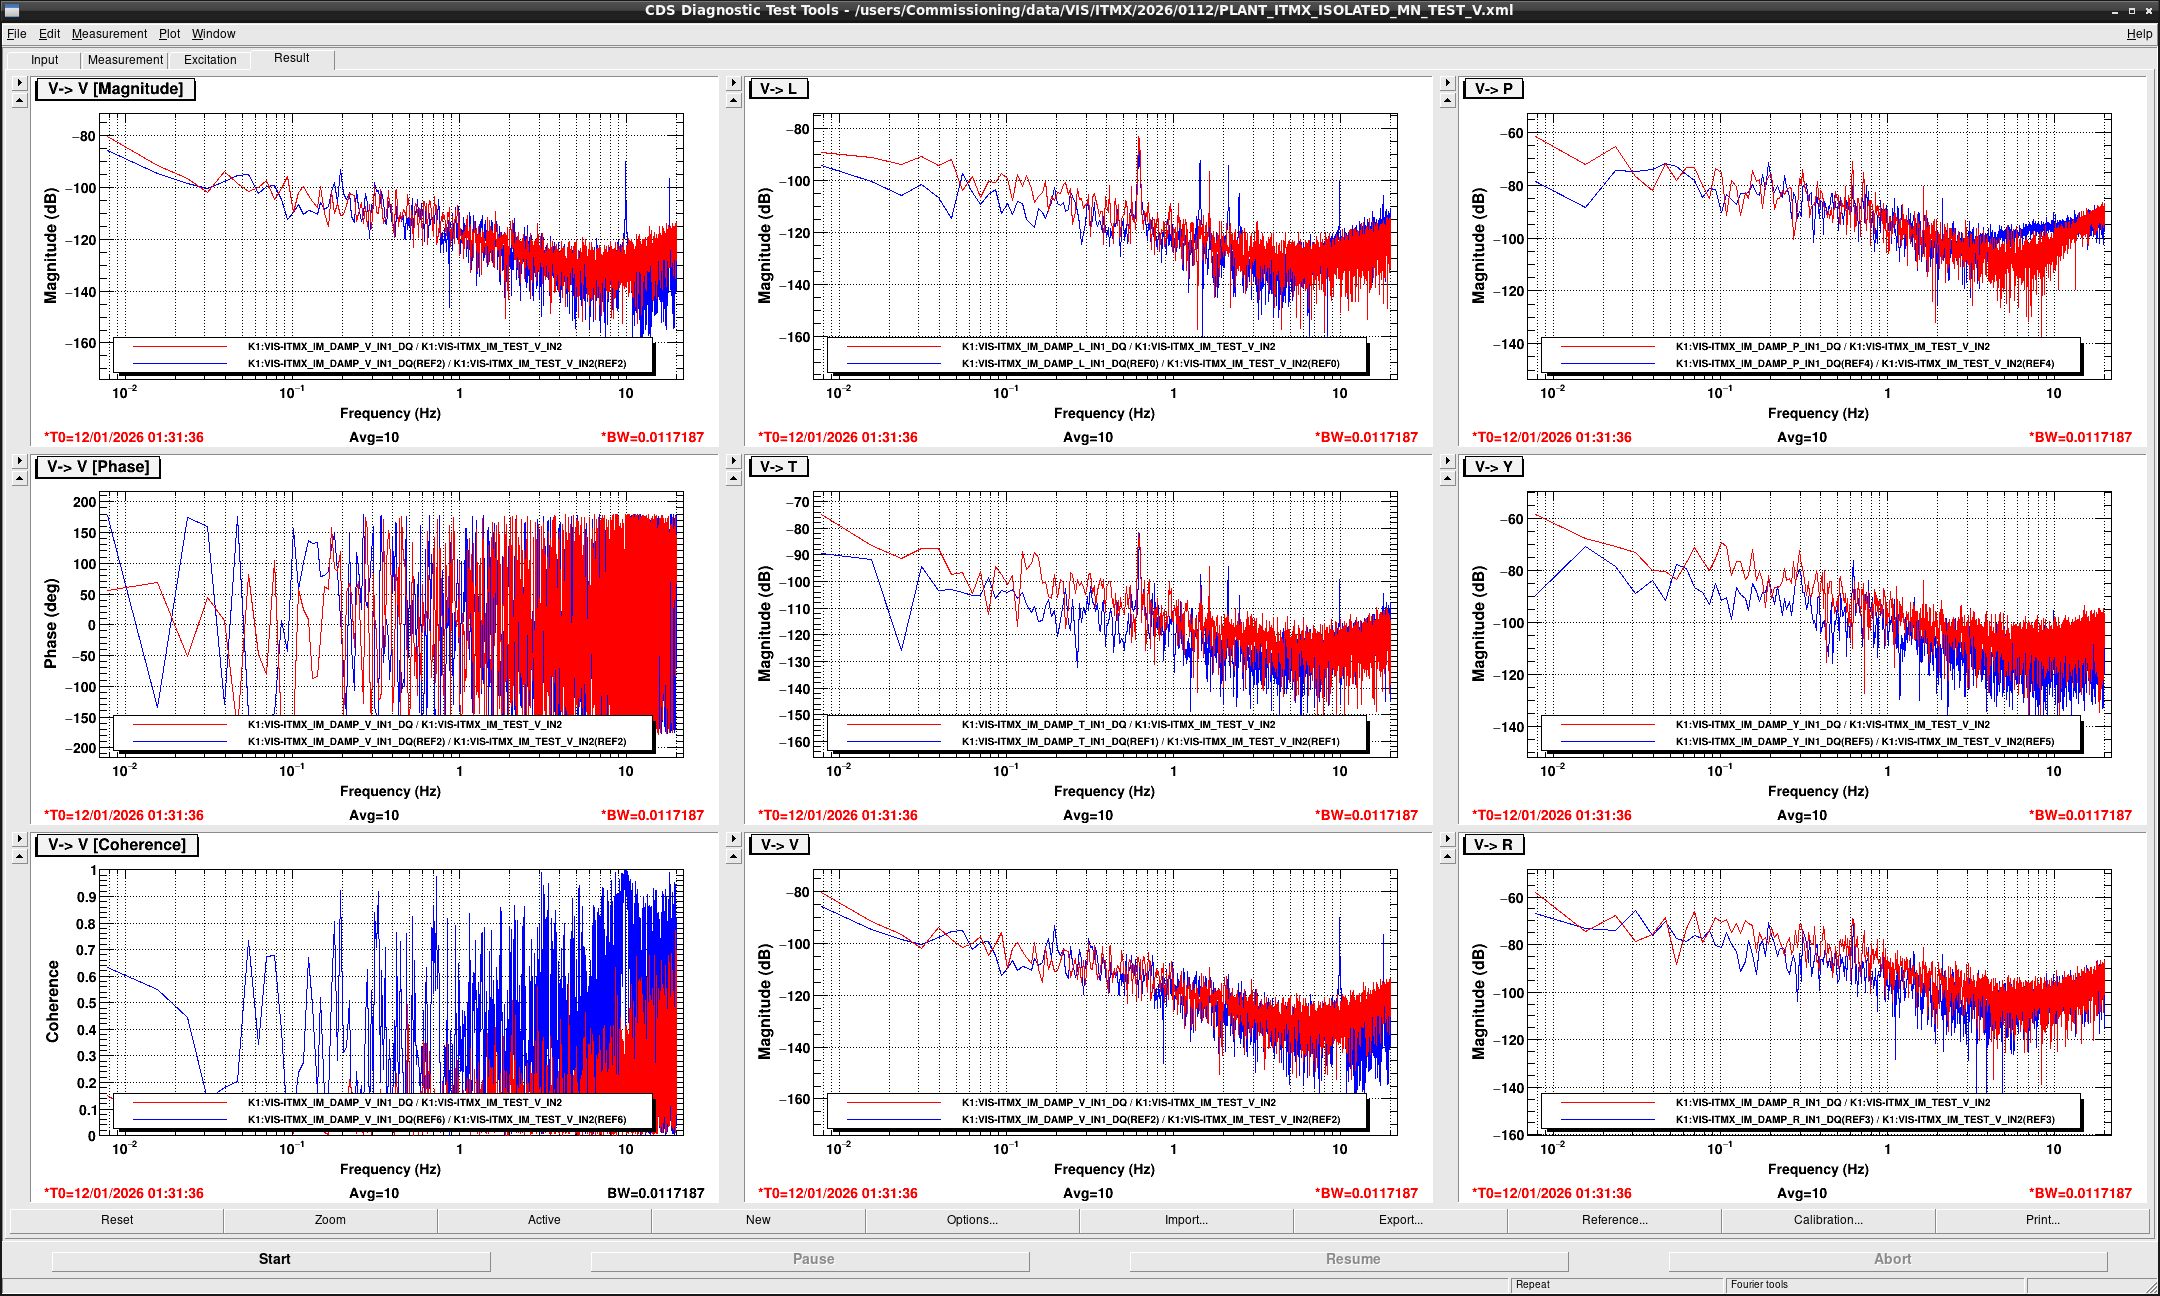This screenshot has width=2160, height=1296.
Task: Click right-arrow button beside V-> V [Coherence] plot
Action: [19, 839]
